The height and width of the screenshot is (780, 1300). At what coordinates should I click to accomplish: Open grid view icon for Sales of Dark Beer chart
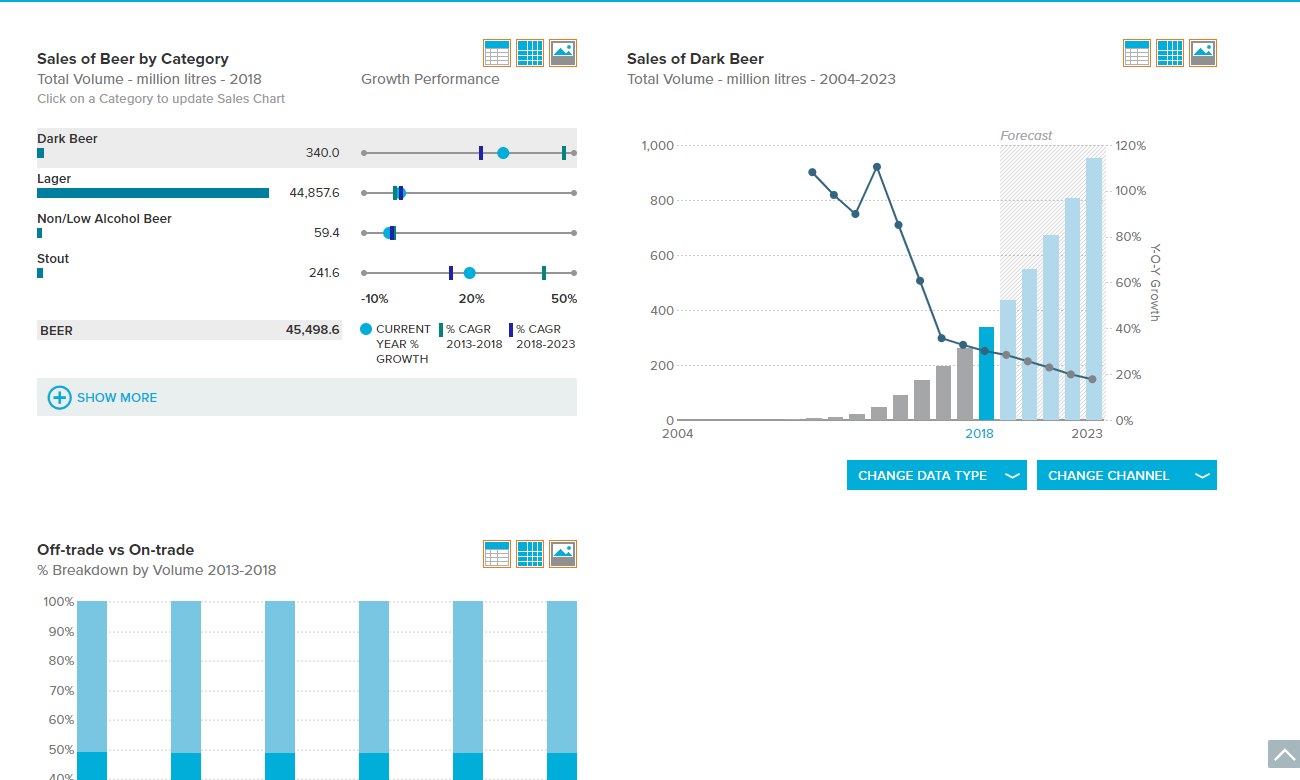pos(1170,53)
